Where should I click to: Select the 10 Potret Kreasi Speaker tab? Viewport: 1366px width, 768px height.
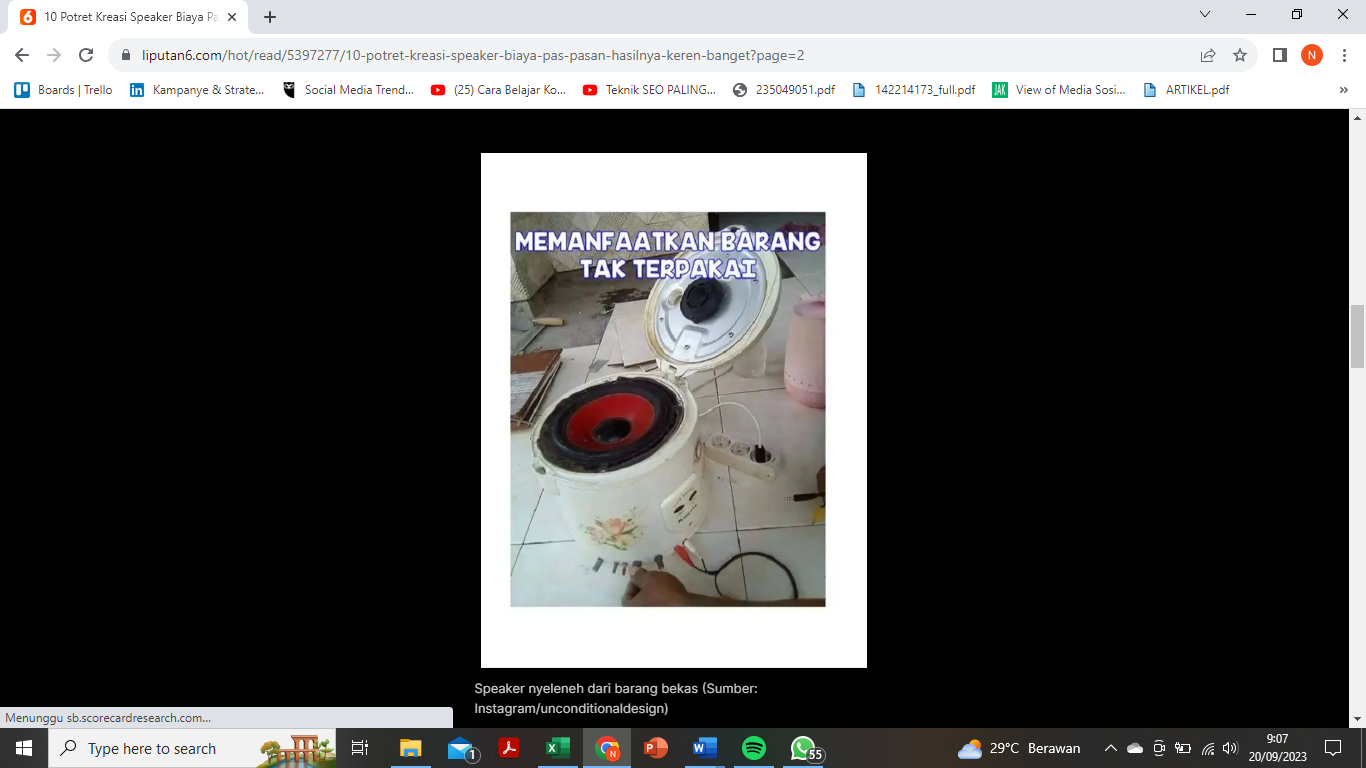(125, 17)
